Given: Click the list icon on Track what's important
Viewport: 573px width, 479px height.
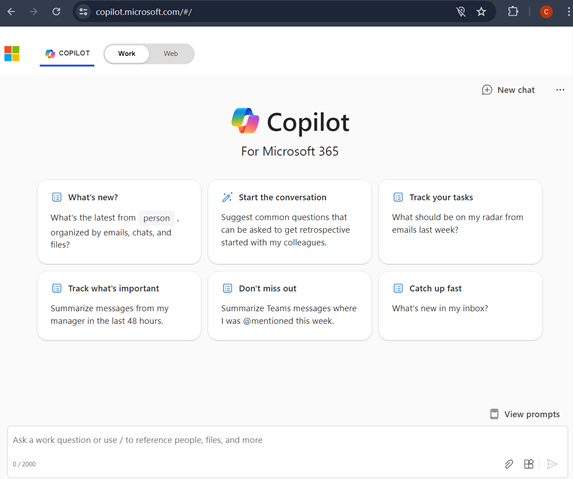Looking at the screenshot, I should coord(57,288).
